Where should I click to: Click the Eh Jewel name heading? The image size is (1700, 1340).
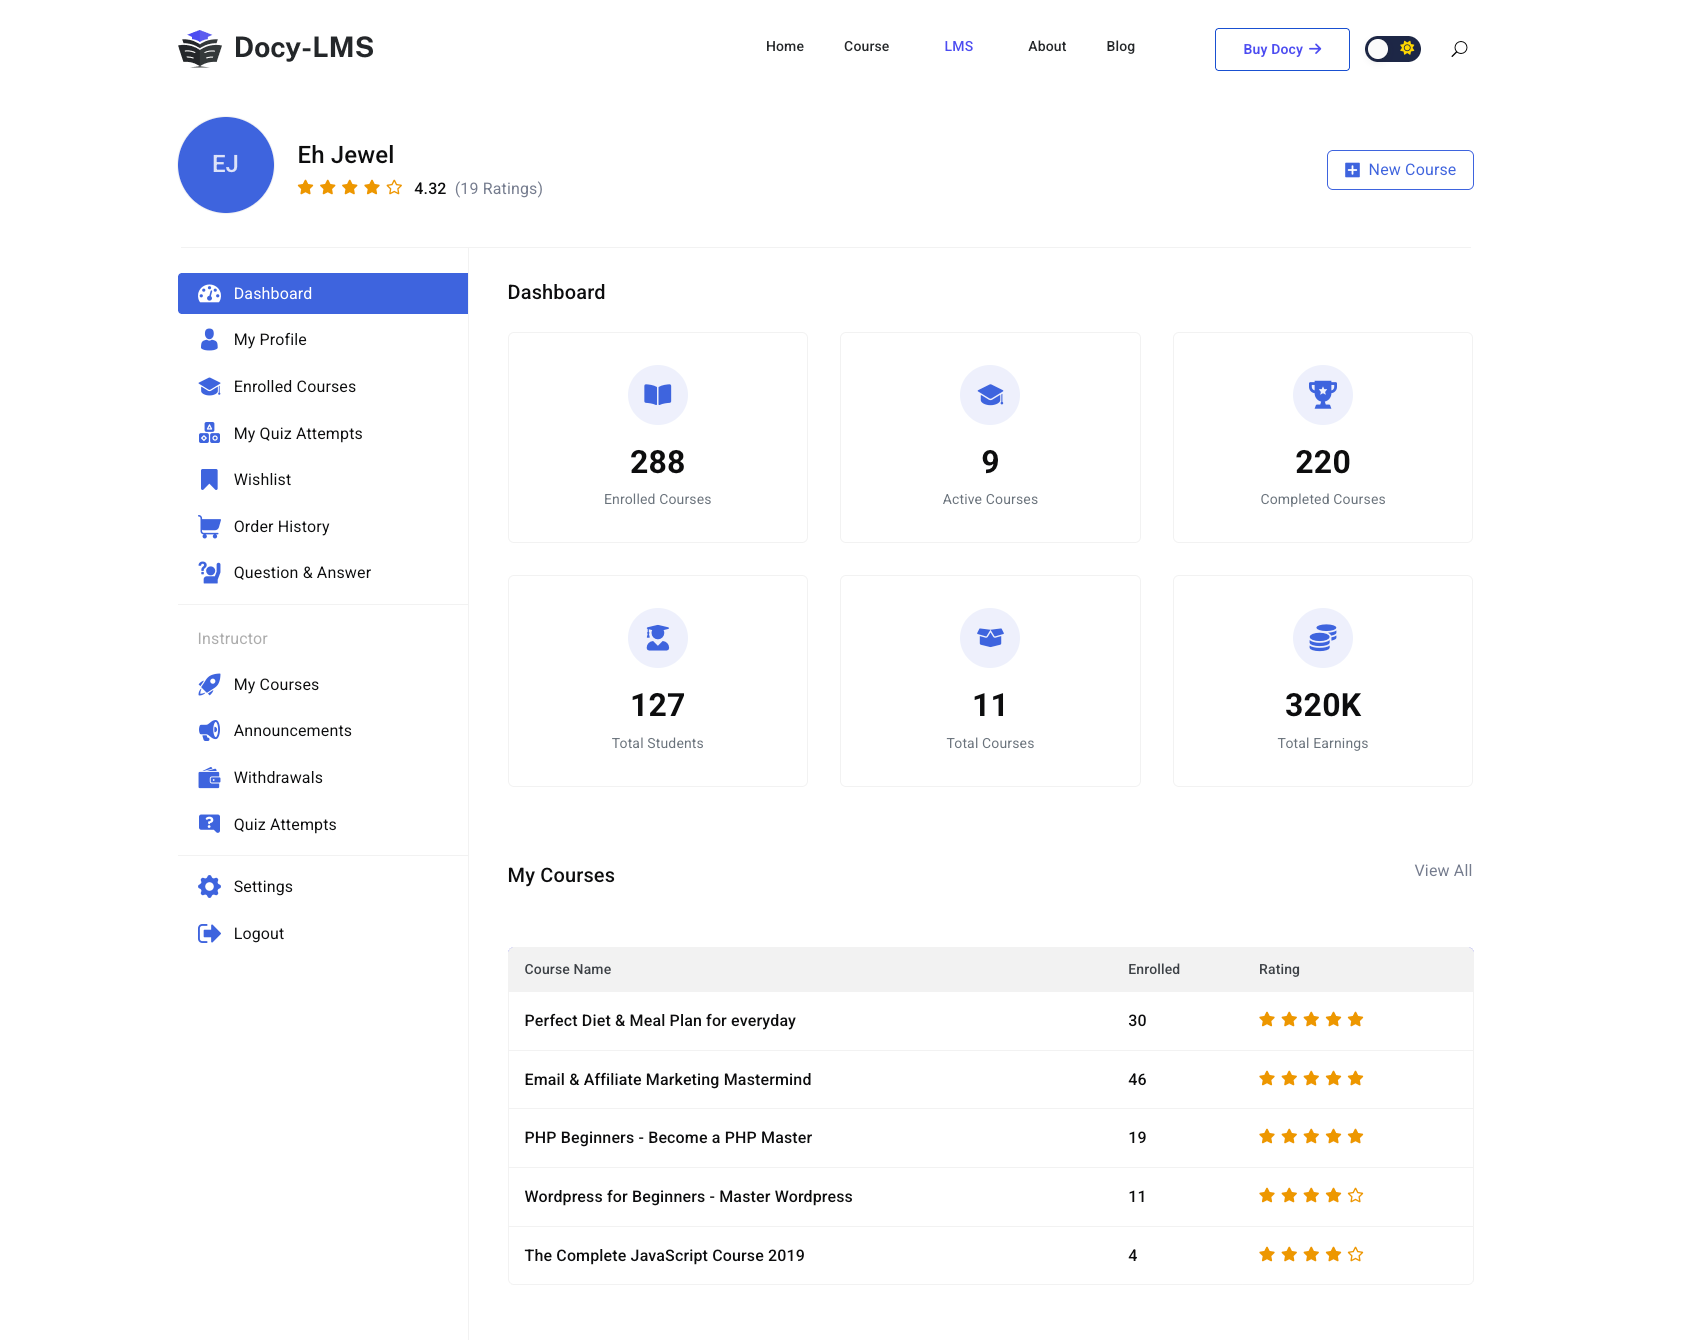346,155
